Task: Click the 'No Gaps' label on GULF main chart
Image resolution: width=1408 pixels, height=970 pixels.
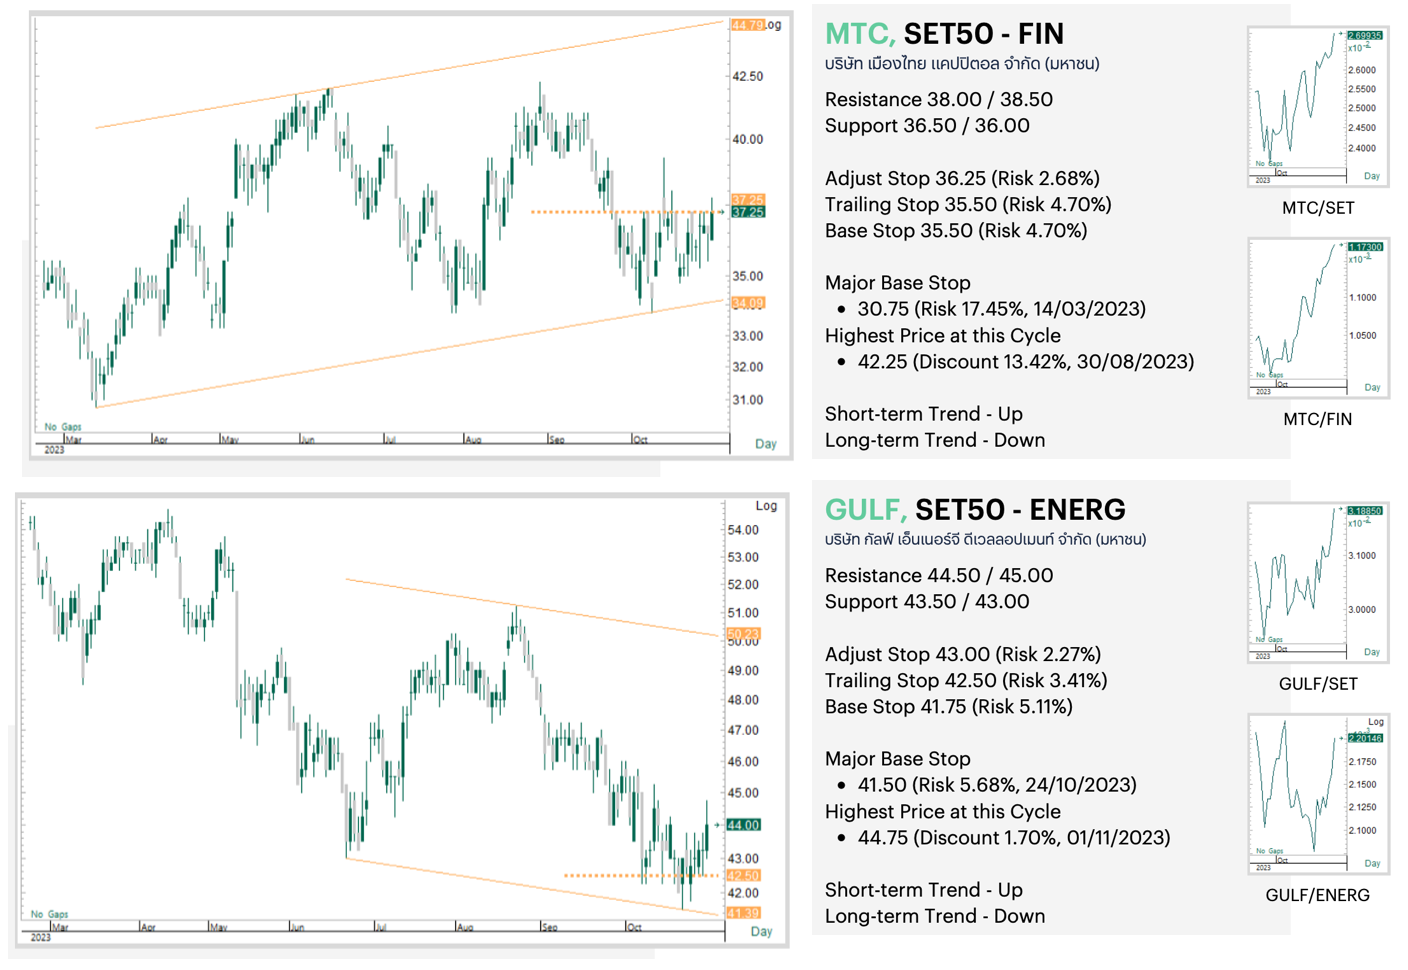Action: [49, 914]
